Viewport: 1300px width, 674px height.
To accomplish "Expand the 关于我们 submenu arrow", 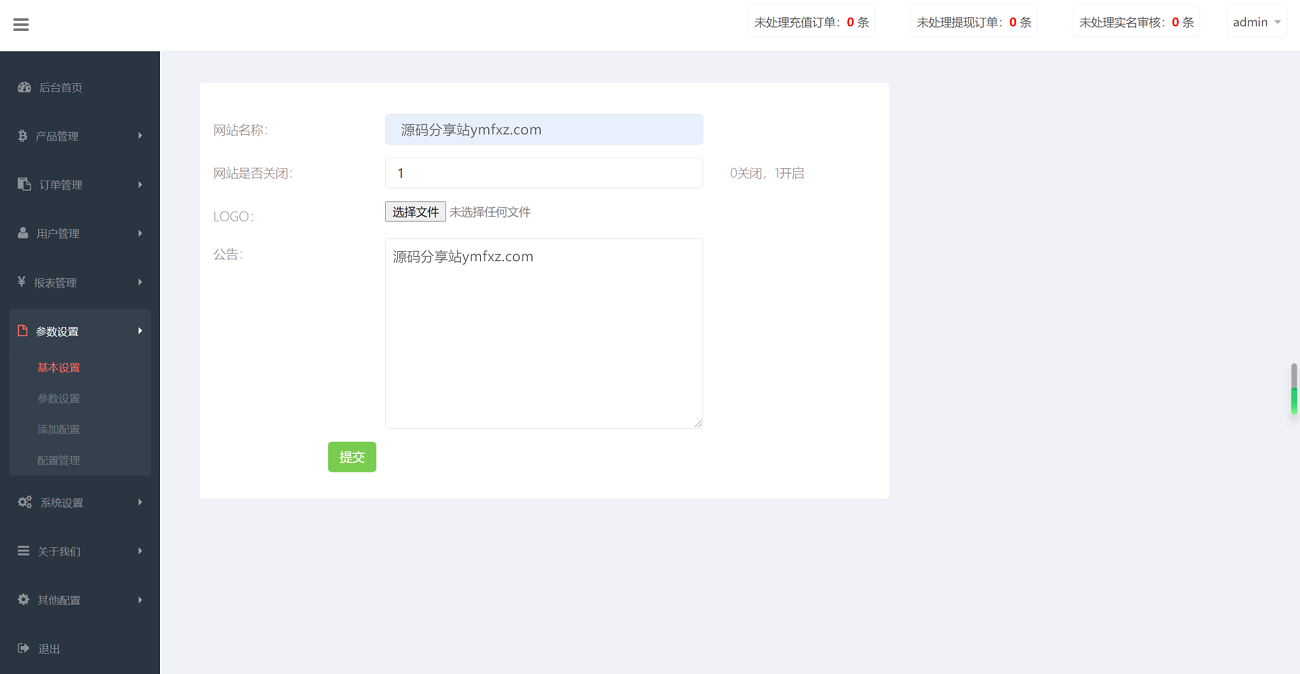I will 140,551.
